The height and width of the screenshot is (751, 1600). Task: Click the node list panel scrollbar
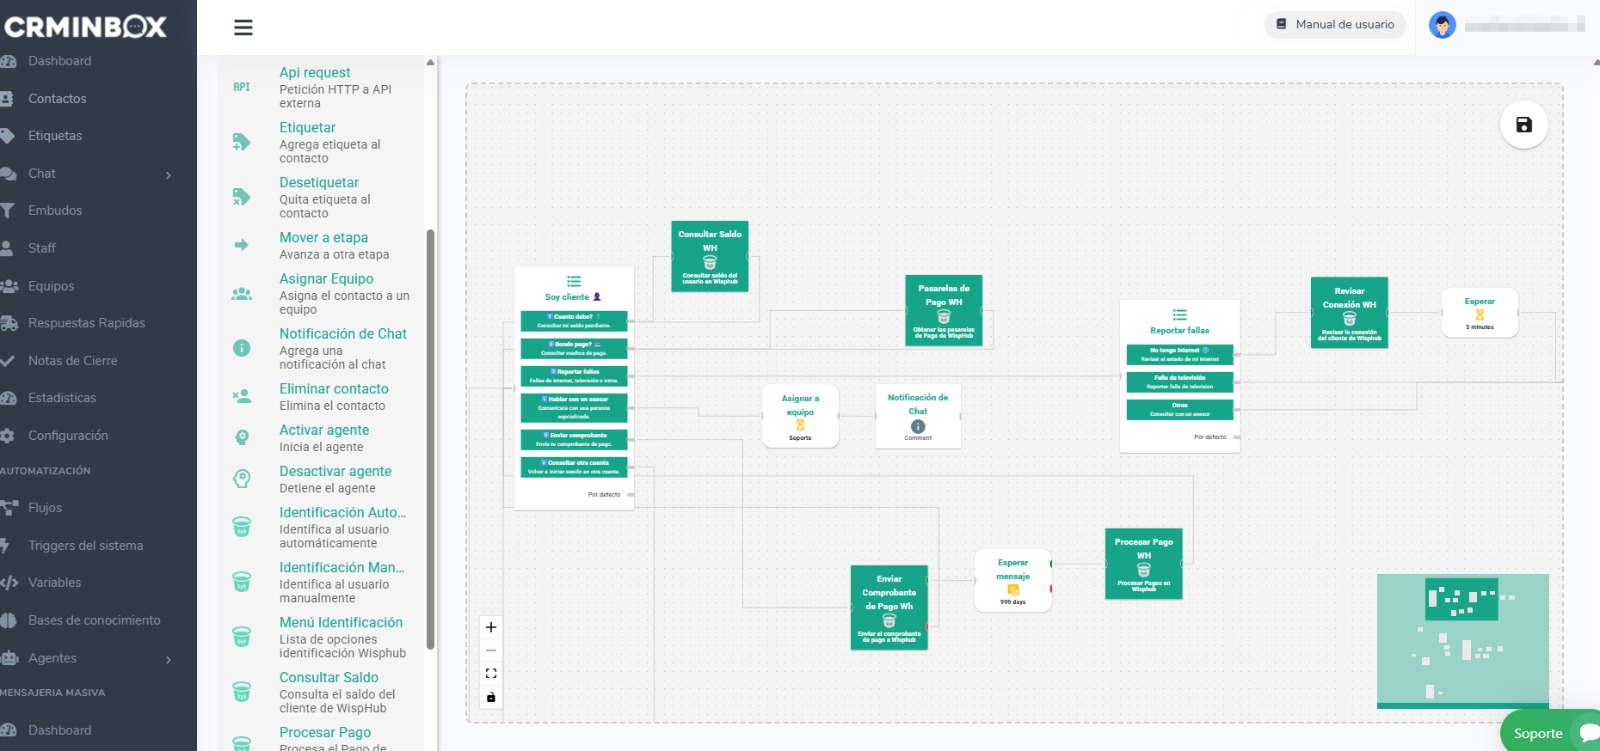[x=430, y=440]
